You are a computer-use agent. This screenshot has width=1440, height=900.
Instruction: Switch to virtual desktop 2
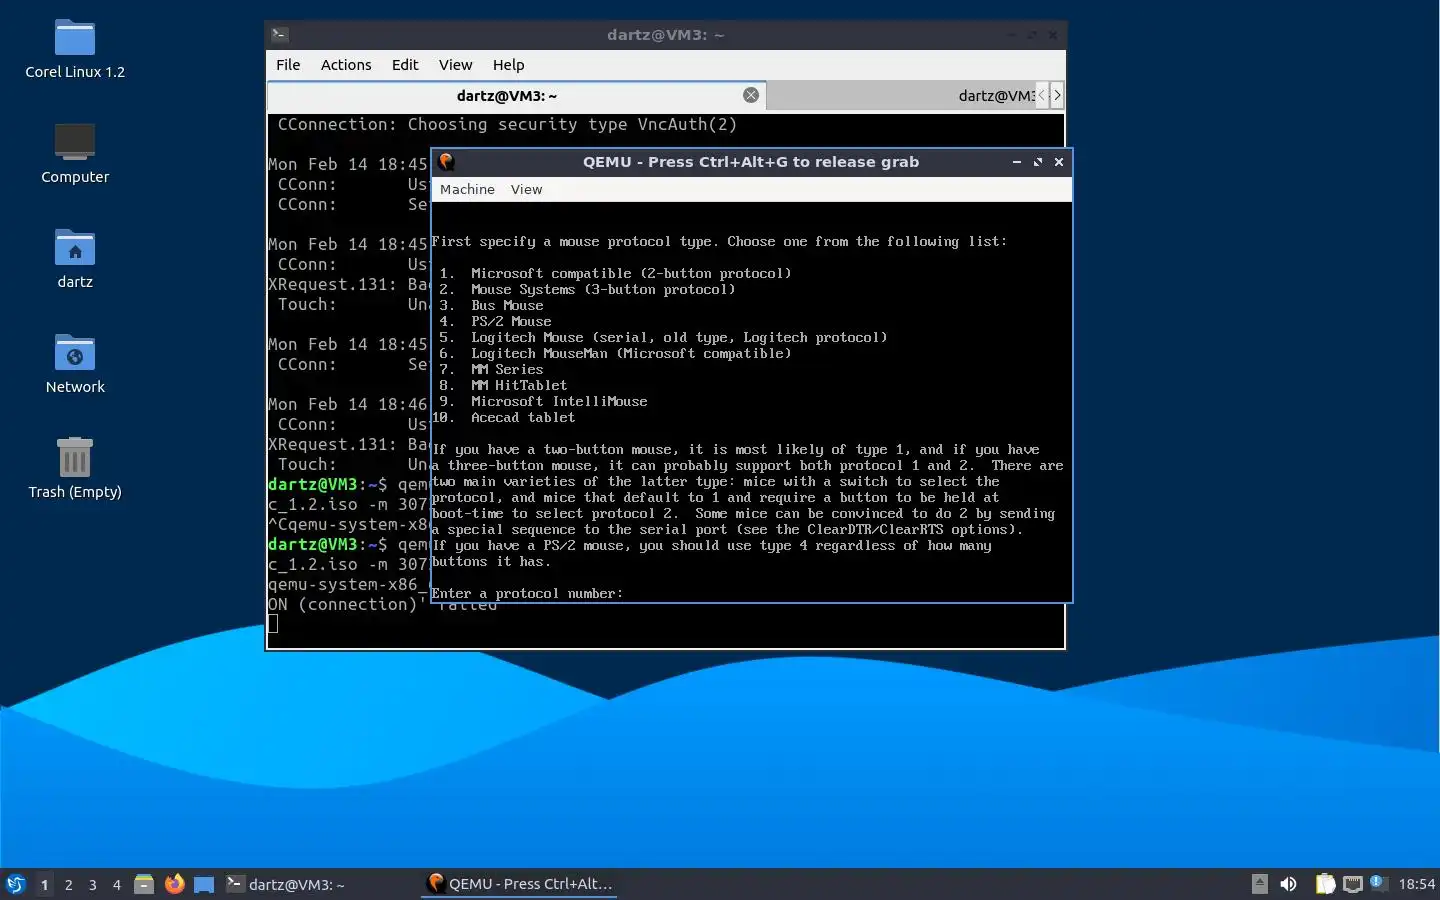click(68, 885)
